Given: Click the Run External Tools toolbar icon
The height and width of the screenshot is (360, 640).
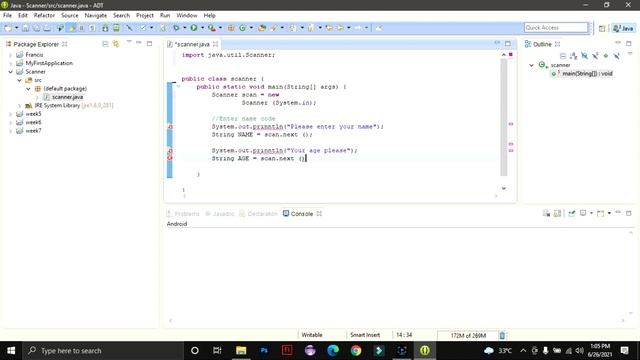Looking at the screenshot, I should pos(211,28).
